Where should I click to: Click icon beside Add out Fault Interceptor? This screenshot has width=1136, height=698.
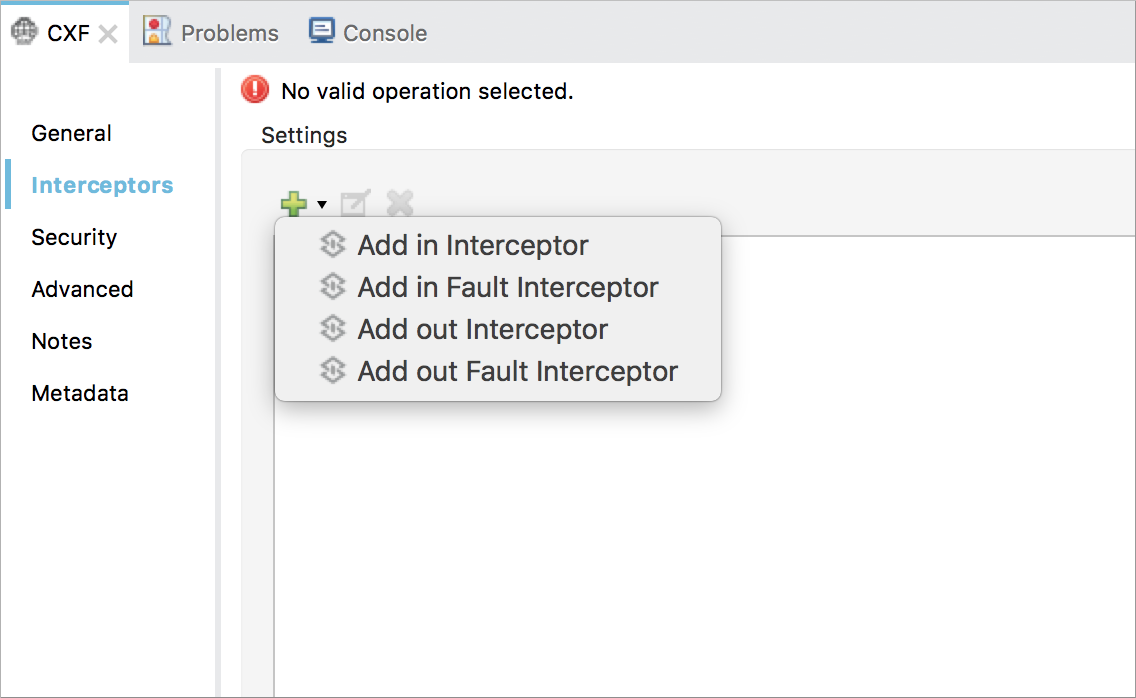(x=332, y=371)
